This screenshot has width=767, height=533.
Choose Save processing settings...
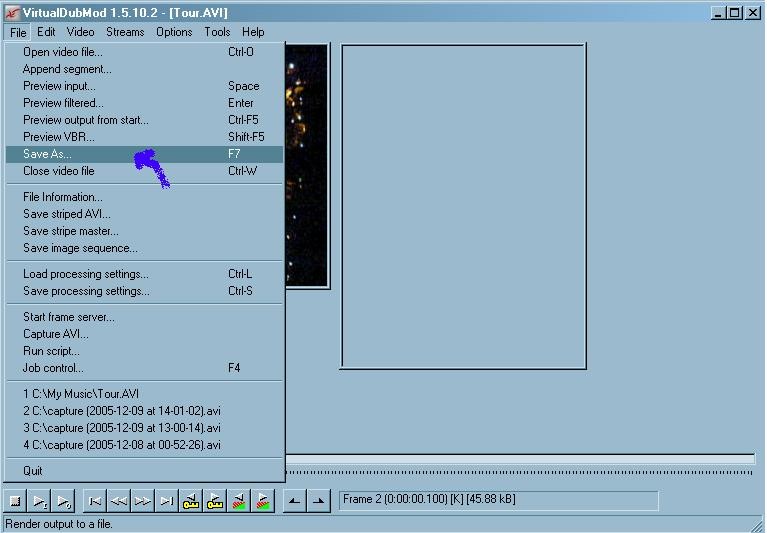[x=145, y=291]
